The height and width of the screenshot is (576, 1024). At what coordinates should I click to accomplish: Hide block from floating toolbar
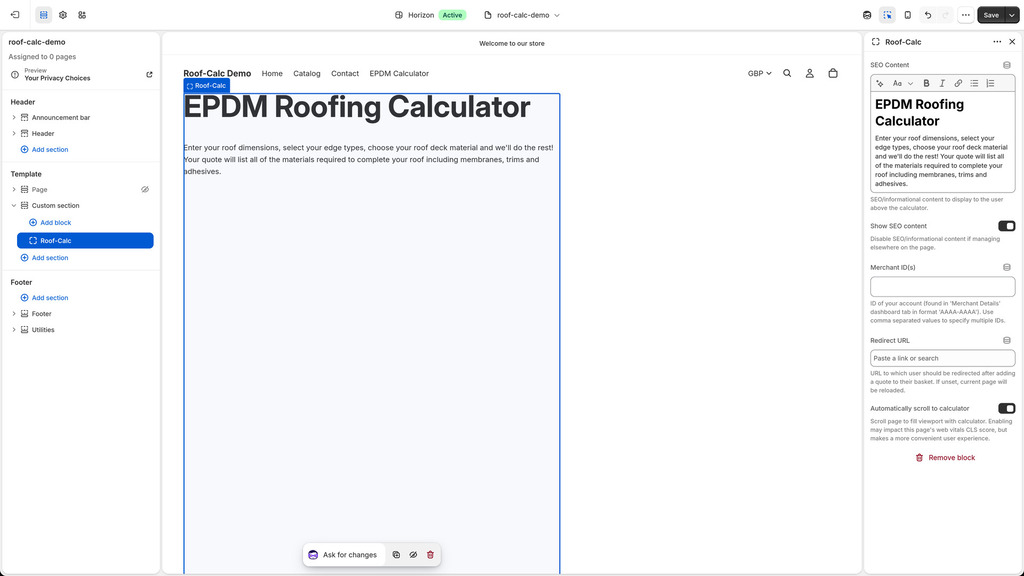pos(413,554)
